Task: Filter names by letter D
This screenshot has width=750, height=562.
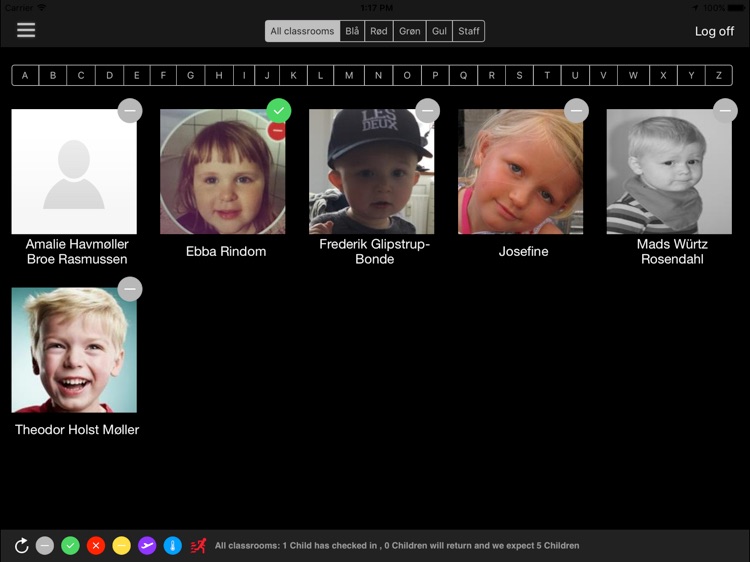Action: coord(110,76)
